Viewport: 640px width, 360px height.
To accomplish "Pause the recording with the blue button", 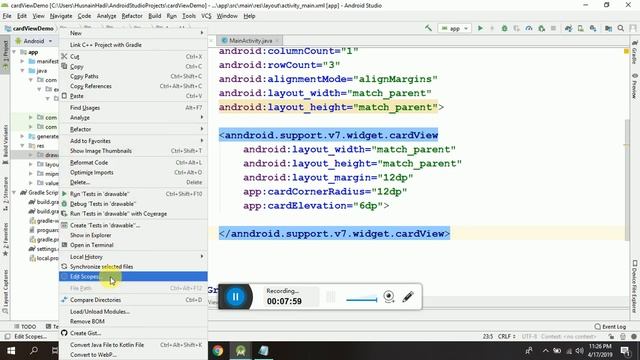I will pos(236,296).
